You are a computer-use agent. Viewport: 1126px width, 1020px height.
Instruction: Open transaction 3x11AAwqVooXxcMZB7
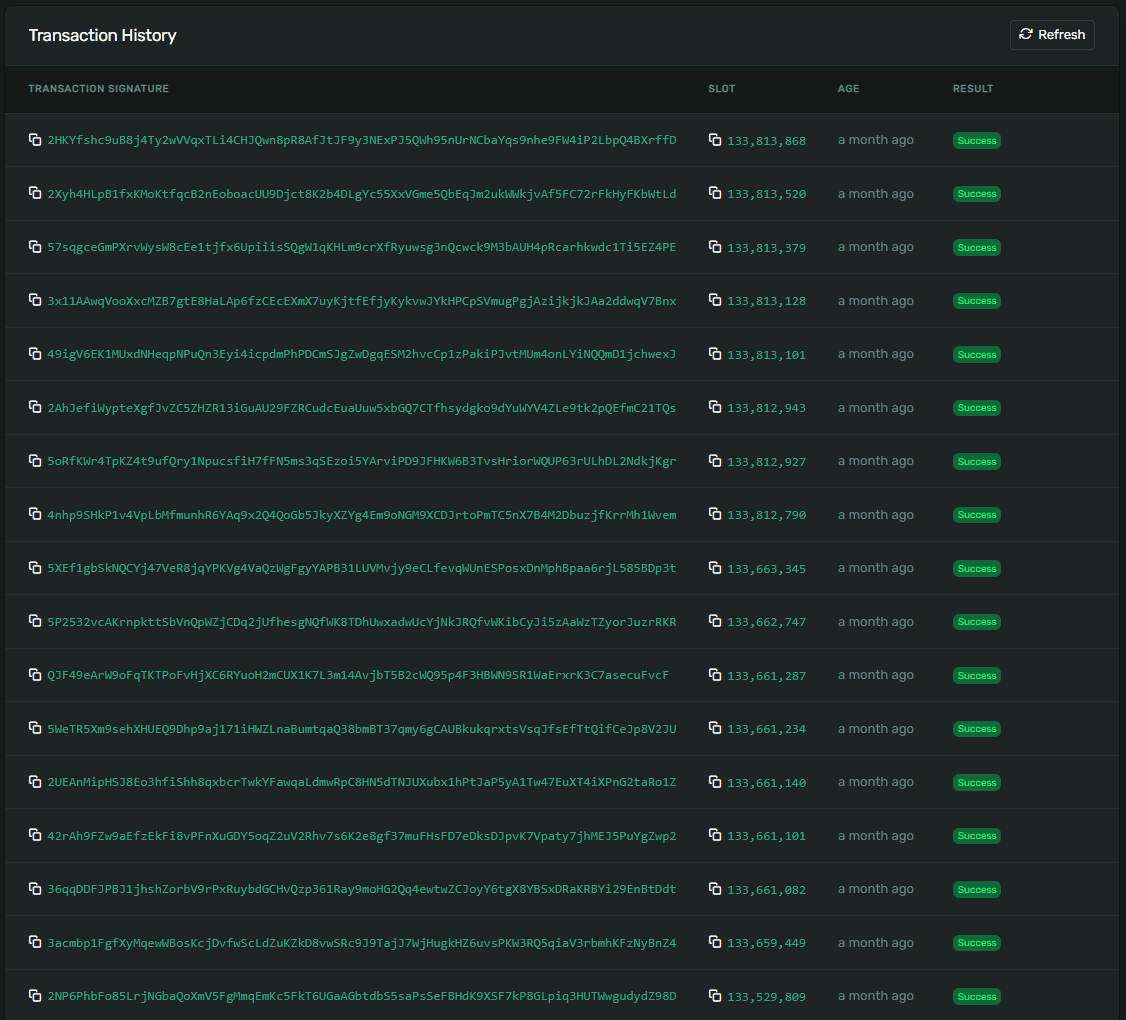(362, 301)
